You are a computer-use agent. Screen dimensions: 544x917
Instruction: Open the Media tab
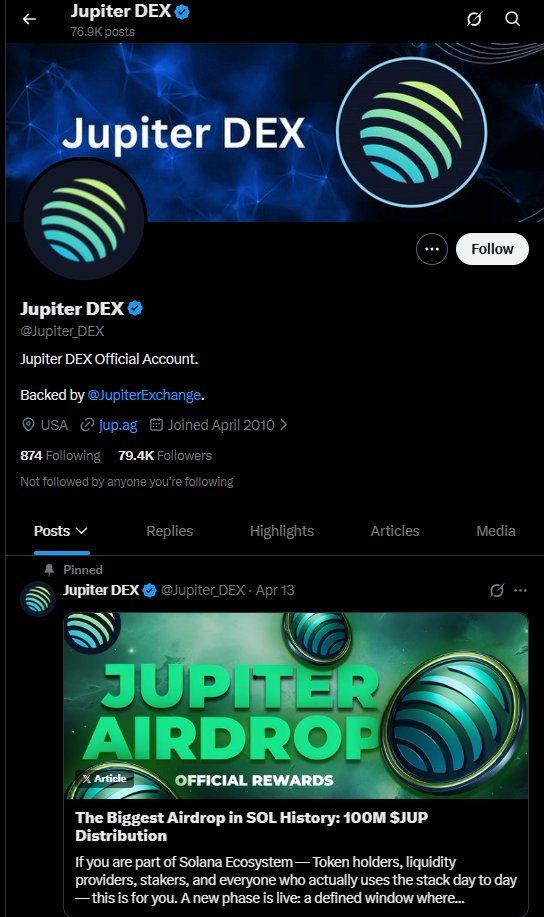click(495, 531)
